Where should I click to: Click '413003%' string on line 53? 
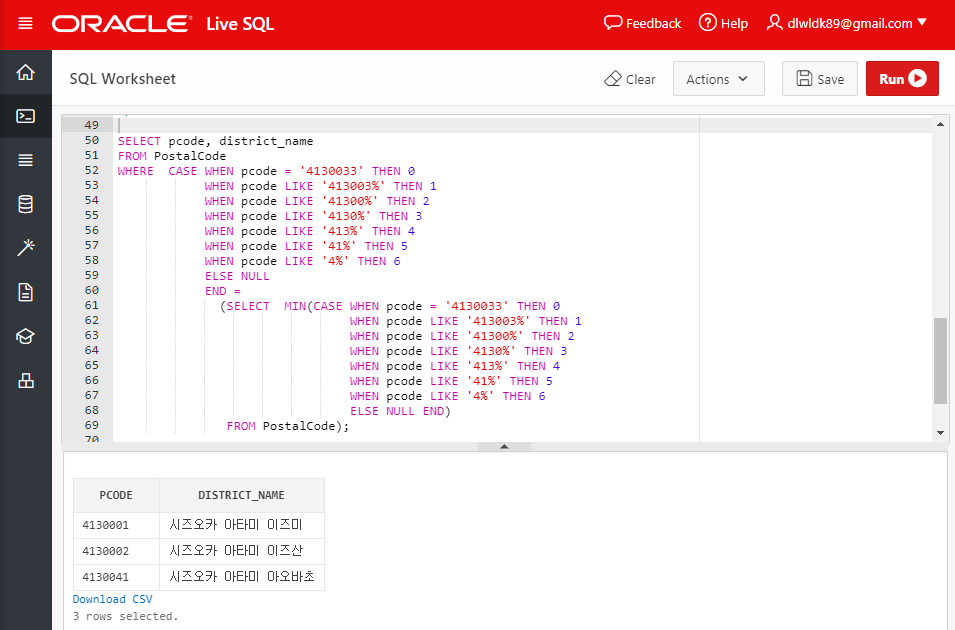(x=353, y=186)
